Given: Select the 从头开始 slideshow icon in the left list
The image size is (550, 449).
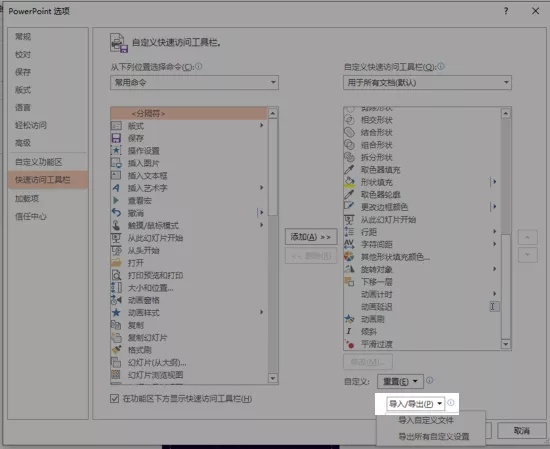Looking at the screenshot, I should (x=116, y=250).
